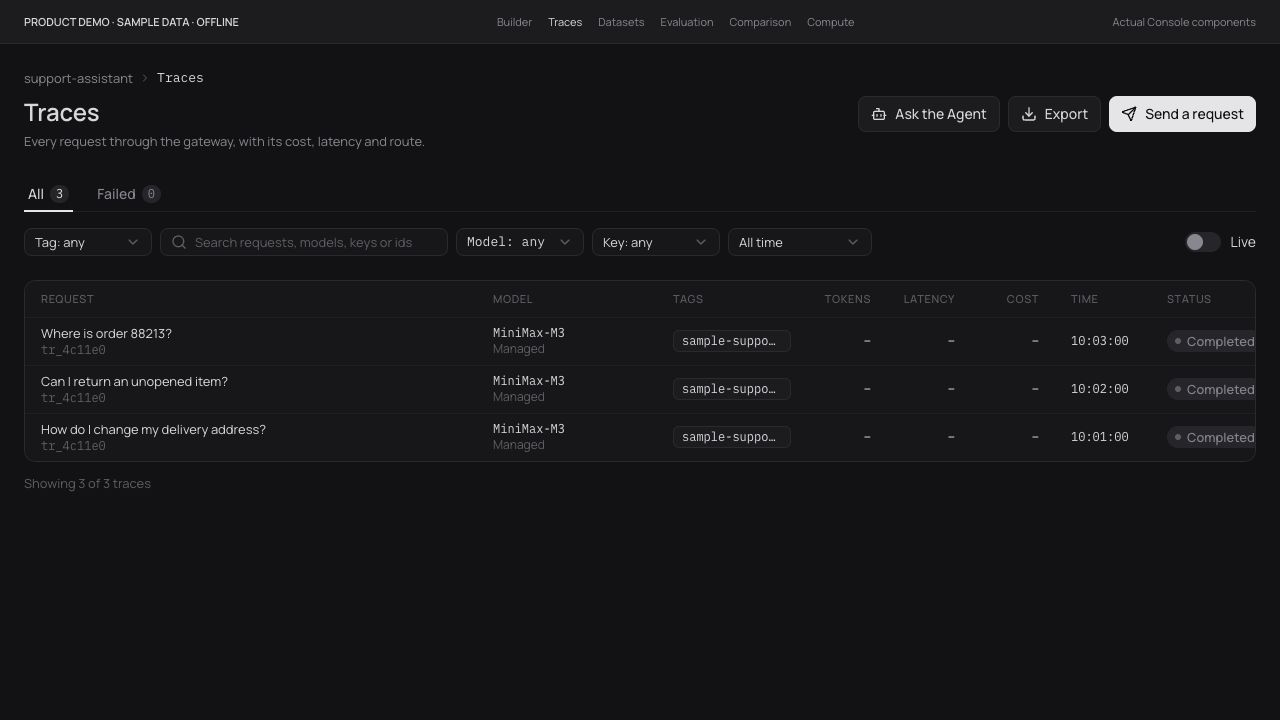1280x720 pixels.
Task: Click the Traces breadcrumb label
Action: (x=180, y=78)
